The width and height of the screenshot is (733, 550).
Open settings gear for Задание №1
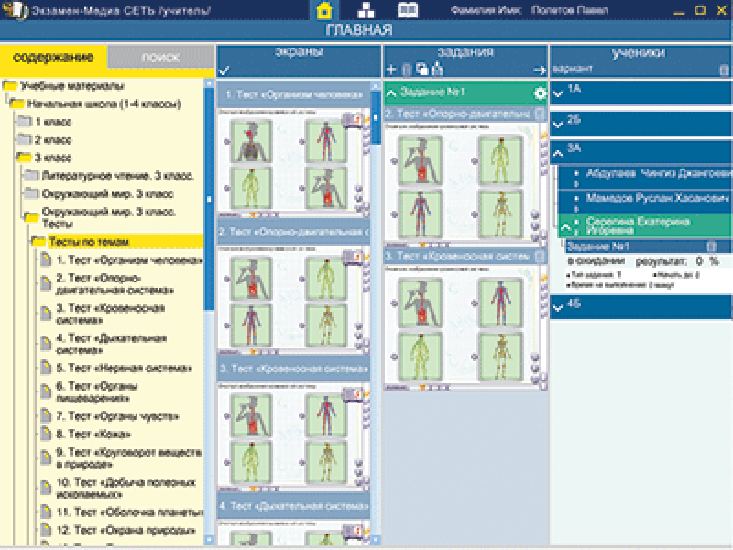pos(539,93)
